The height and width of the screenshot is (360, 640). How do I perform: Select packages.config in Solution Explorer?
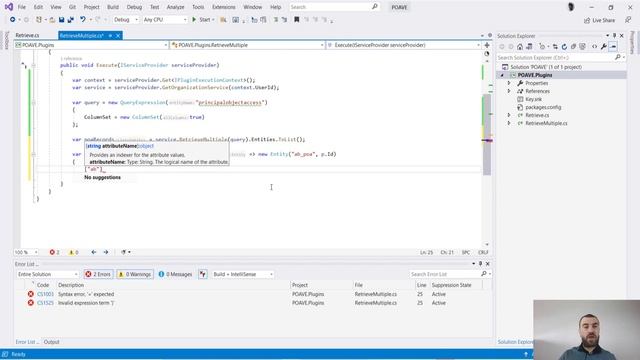543,107
